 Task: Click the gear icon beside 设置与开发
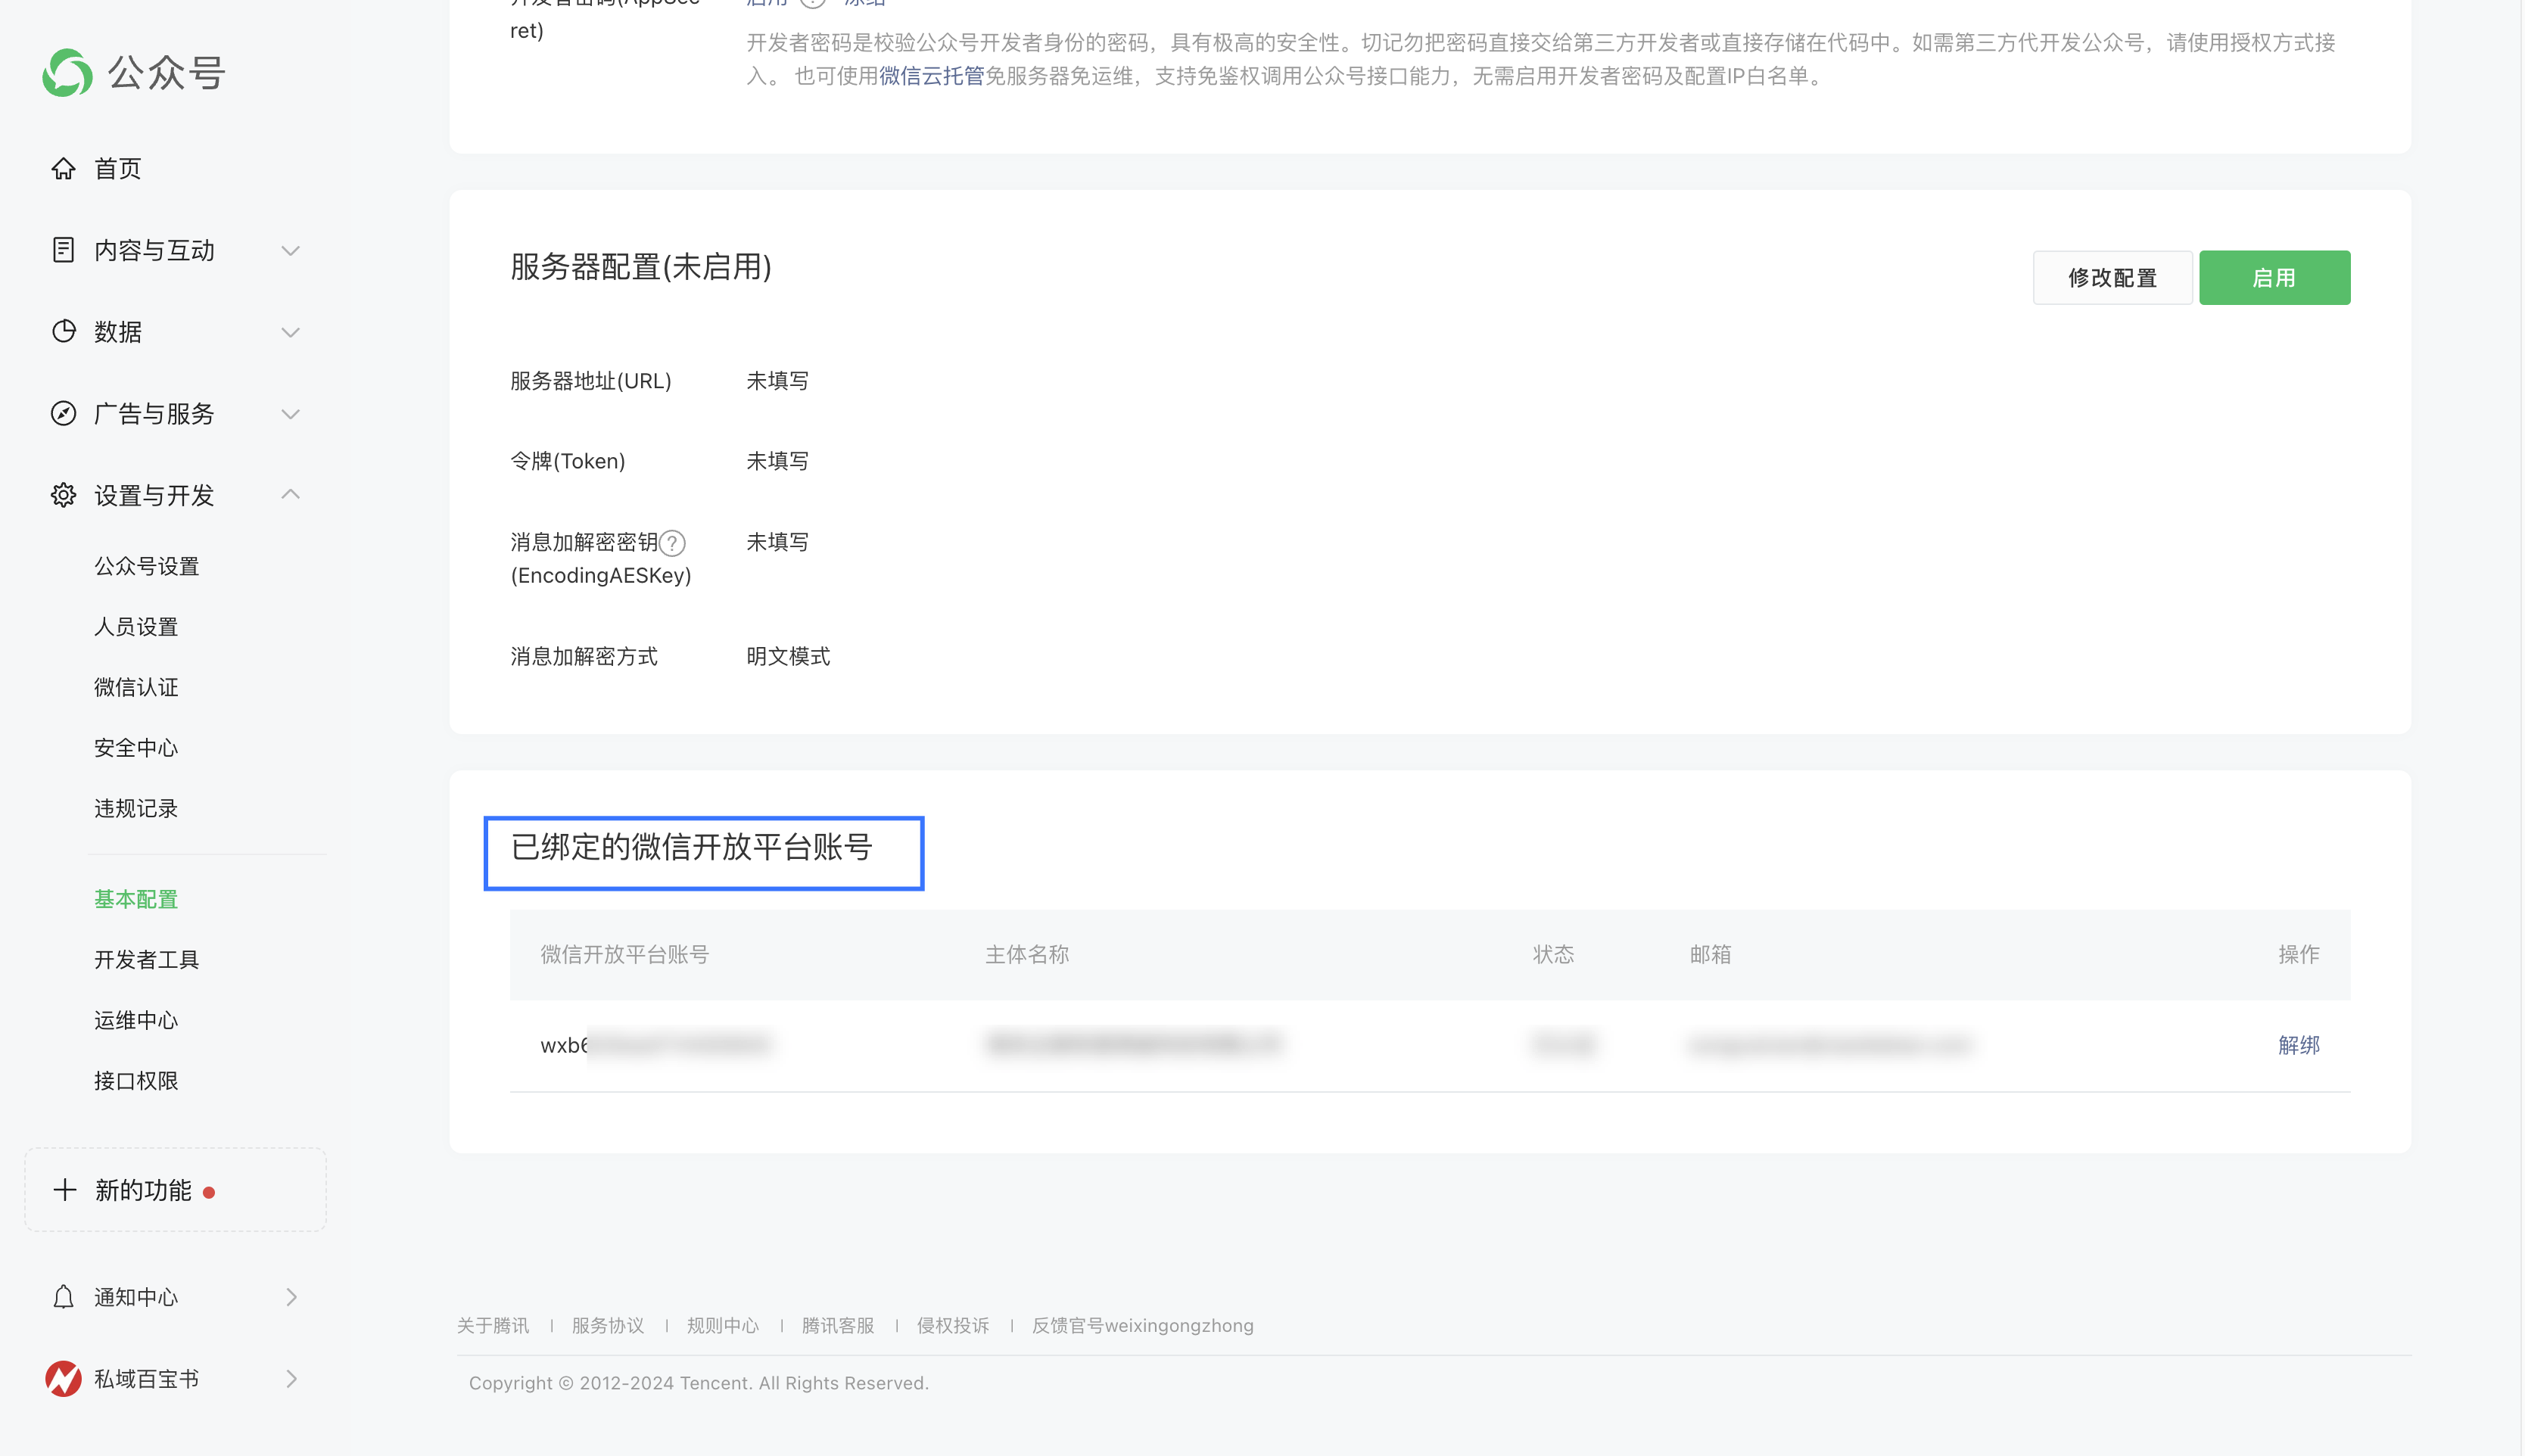pos(64,495)
